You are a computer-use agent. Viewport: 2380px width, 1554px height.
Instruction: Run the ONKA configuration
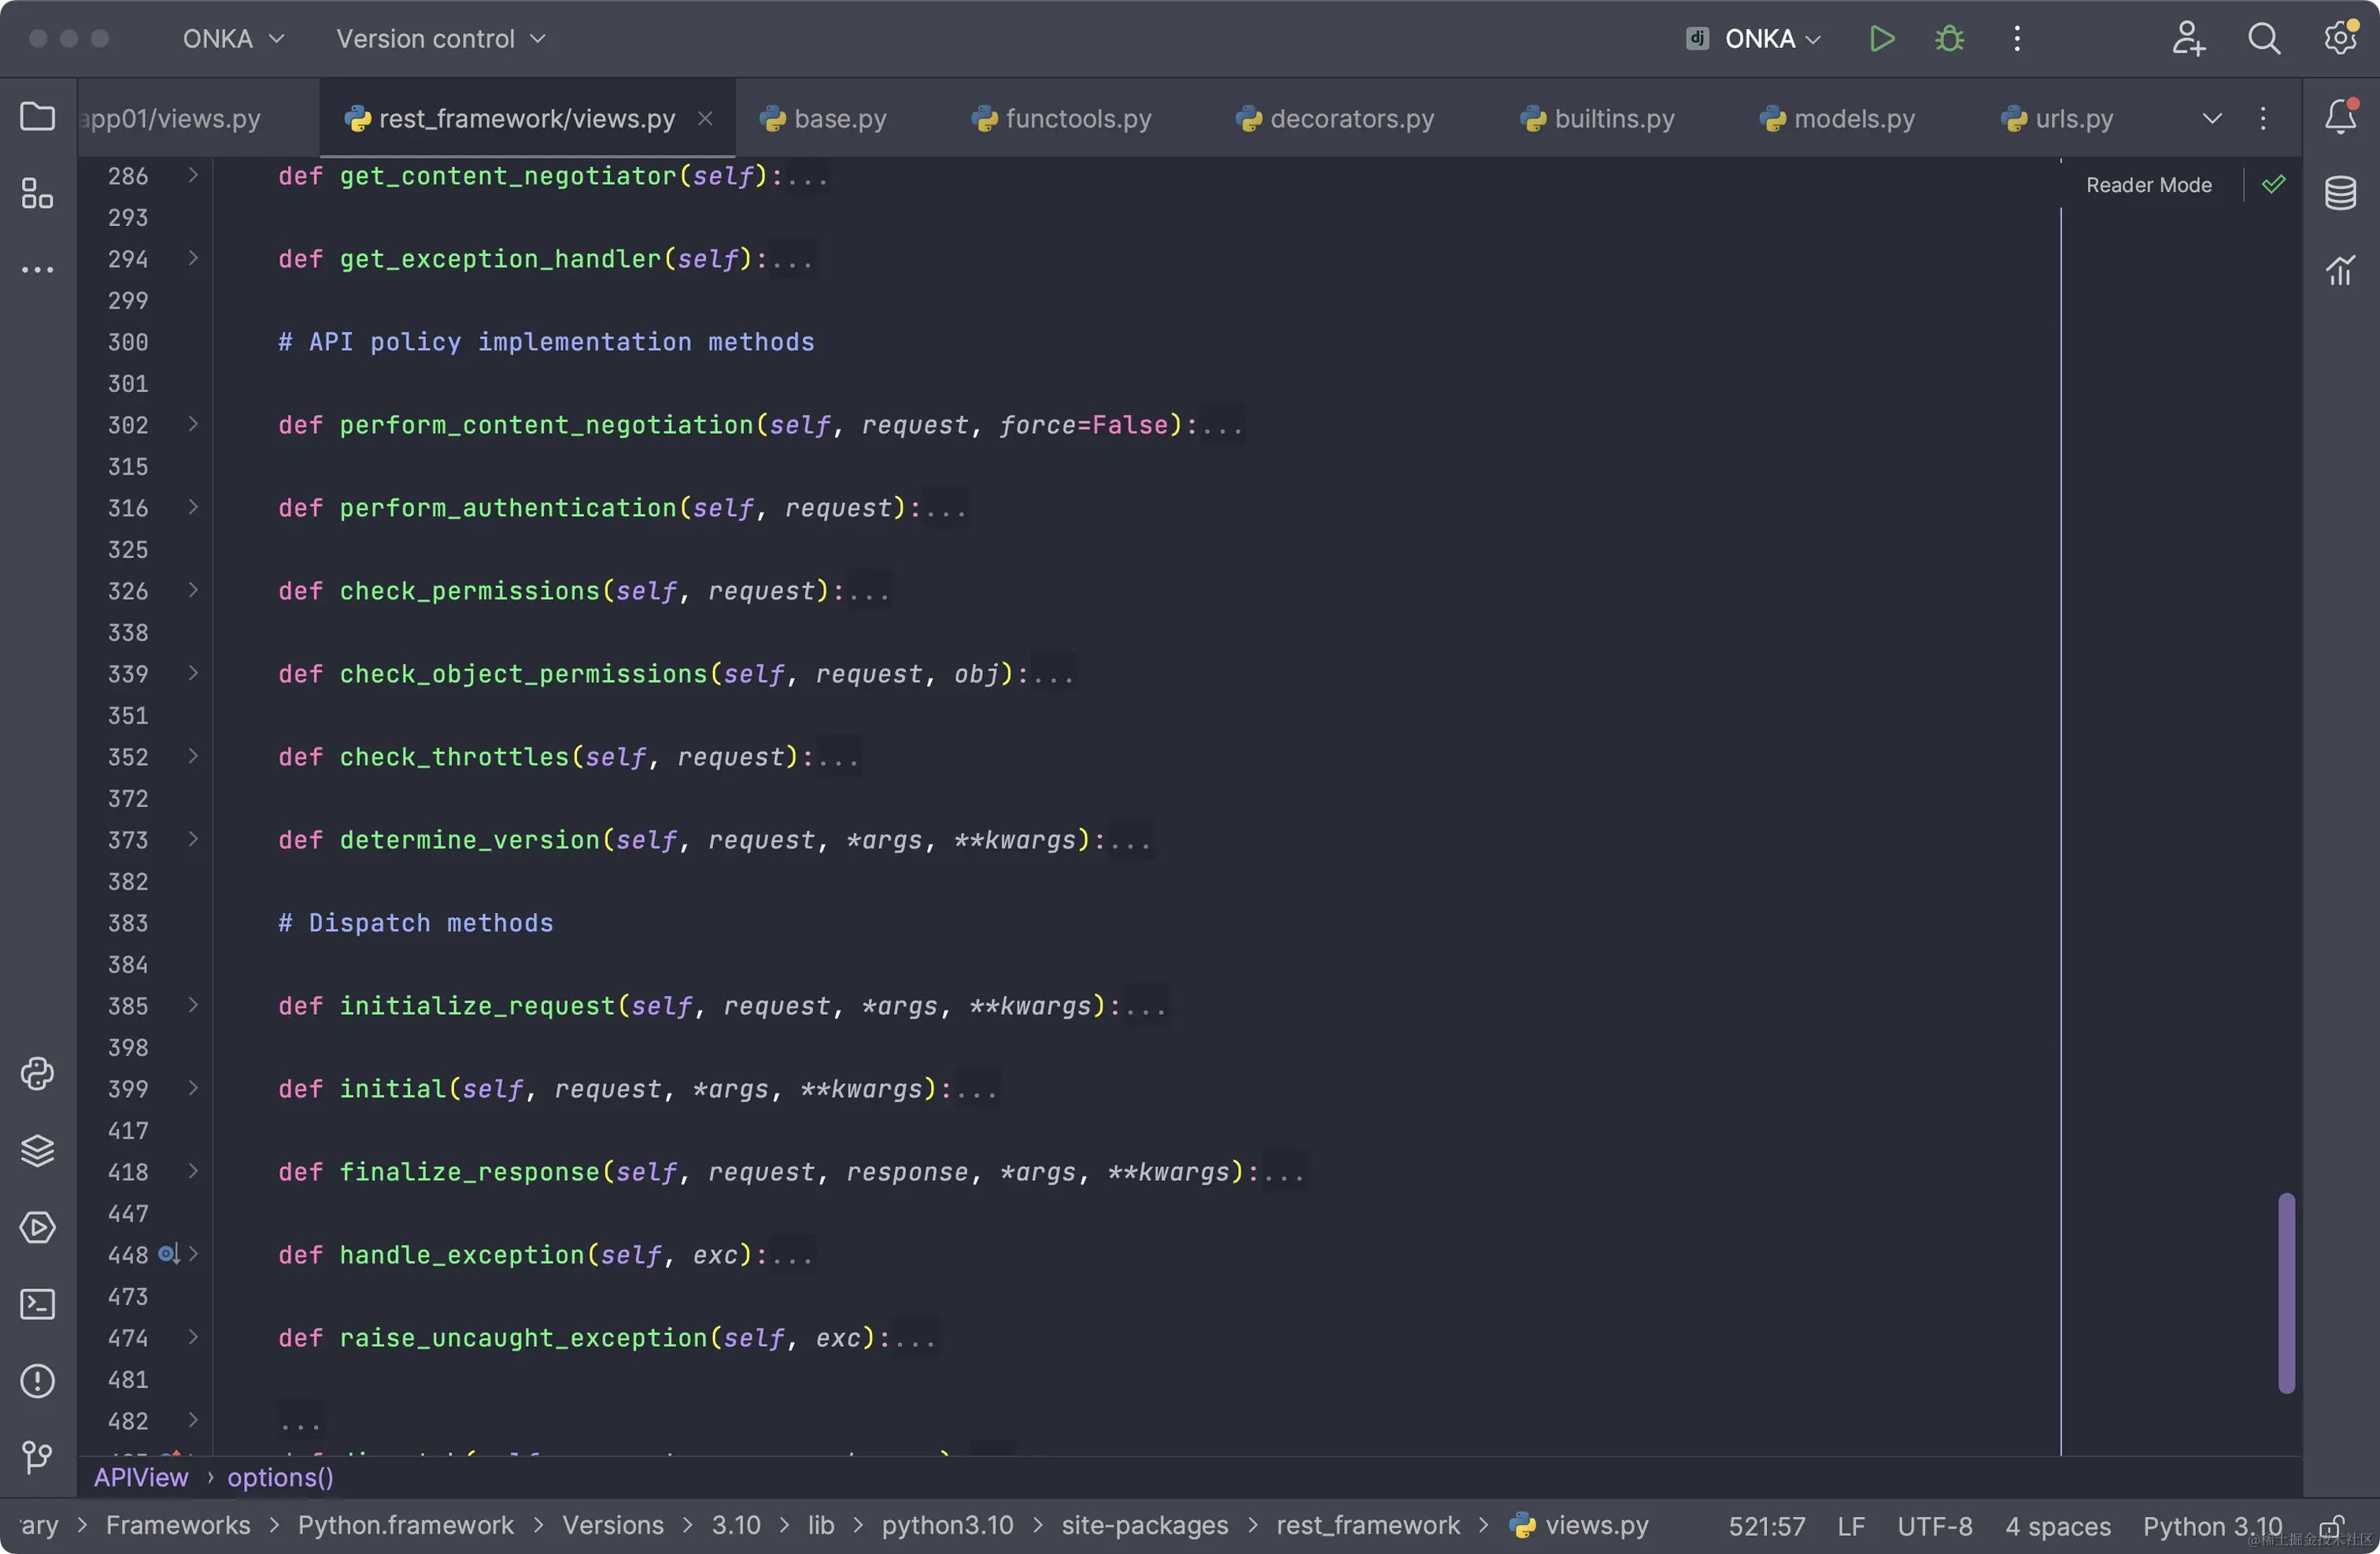[1881, 39]
